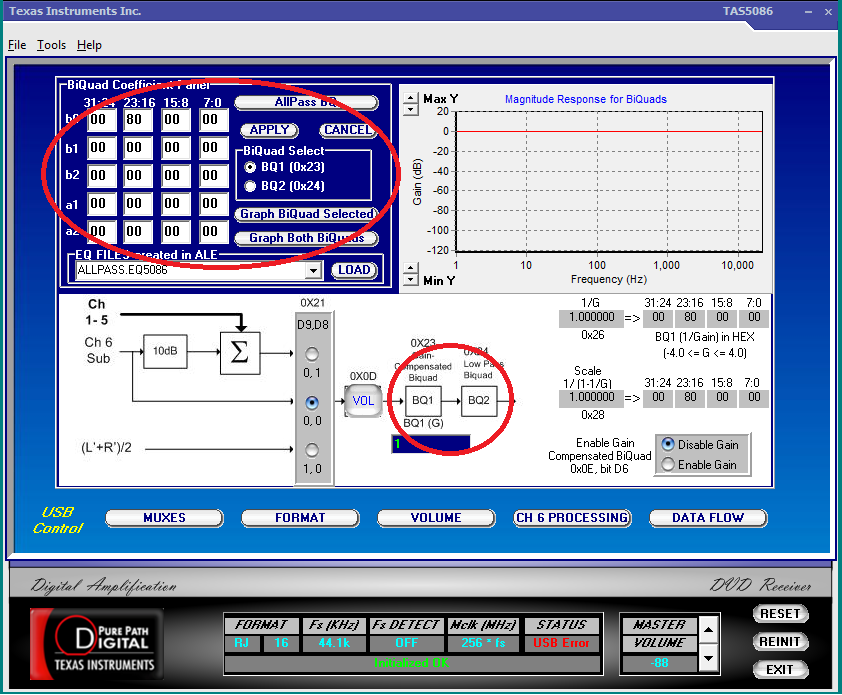Click the VOL block in signal chain

pos(363,400)
